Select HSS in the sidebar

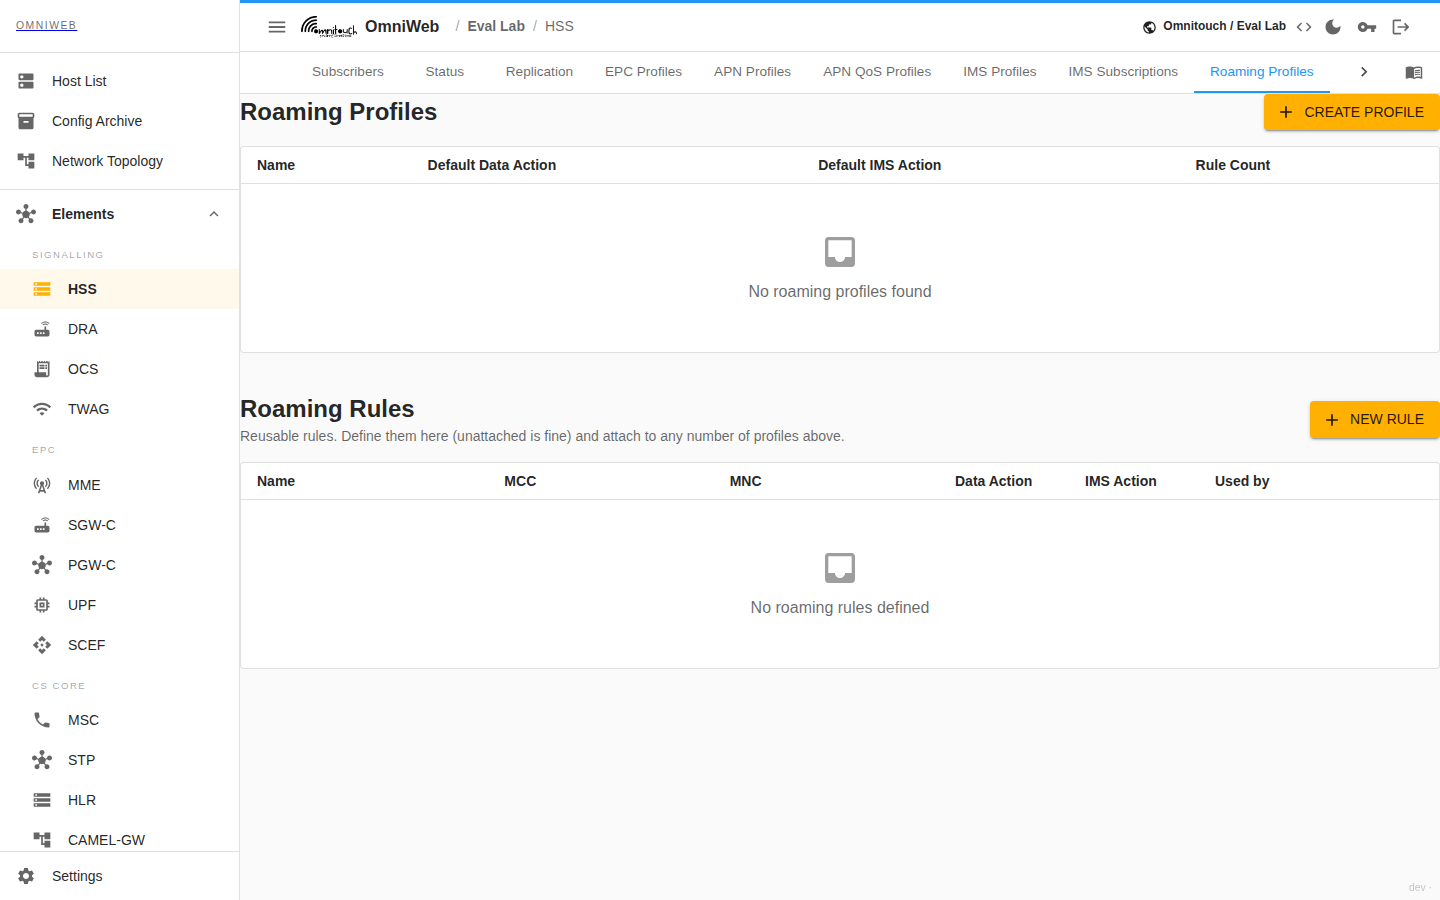(119, 289)
